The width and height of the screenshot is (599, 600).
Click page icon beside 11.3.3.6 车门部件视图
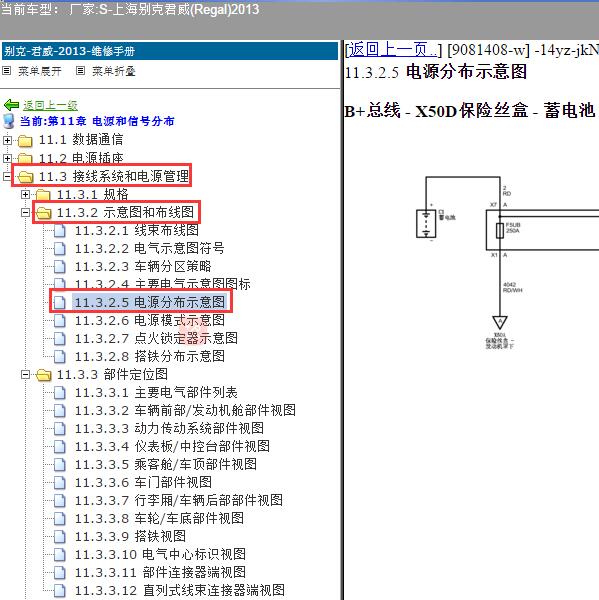pyautogui.click(x=60, y=483)
